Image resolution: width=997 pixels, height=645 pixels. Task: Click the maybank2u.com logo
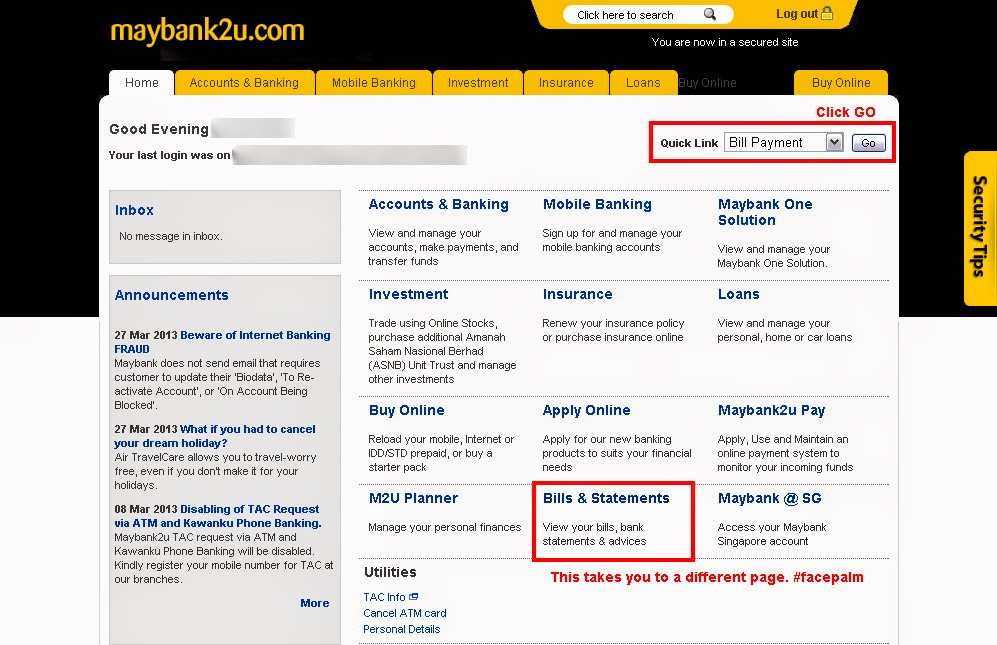(207, 31)
